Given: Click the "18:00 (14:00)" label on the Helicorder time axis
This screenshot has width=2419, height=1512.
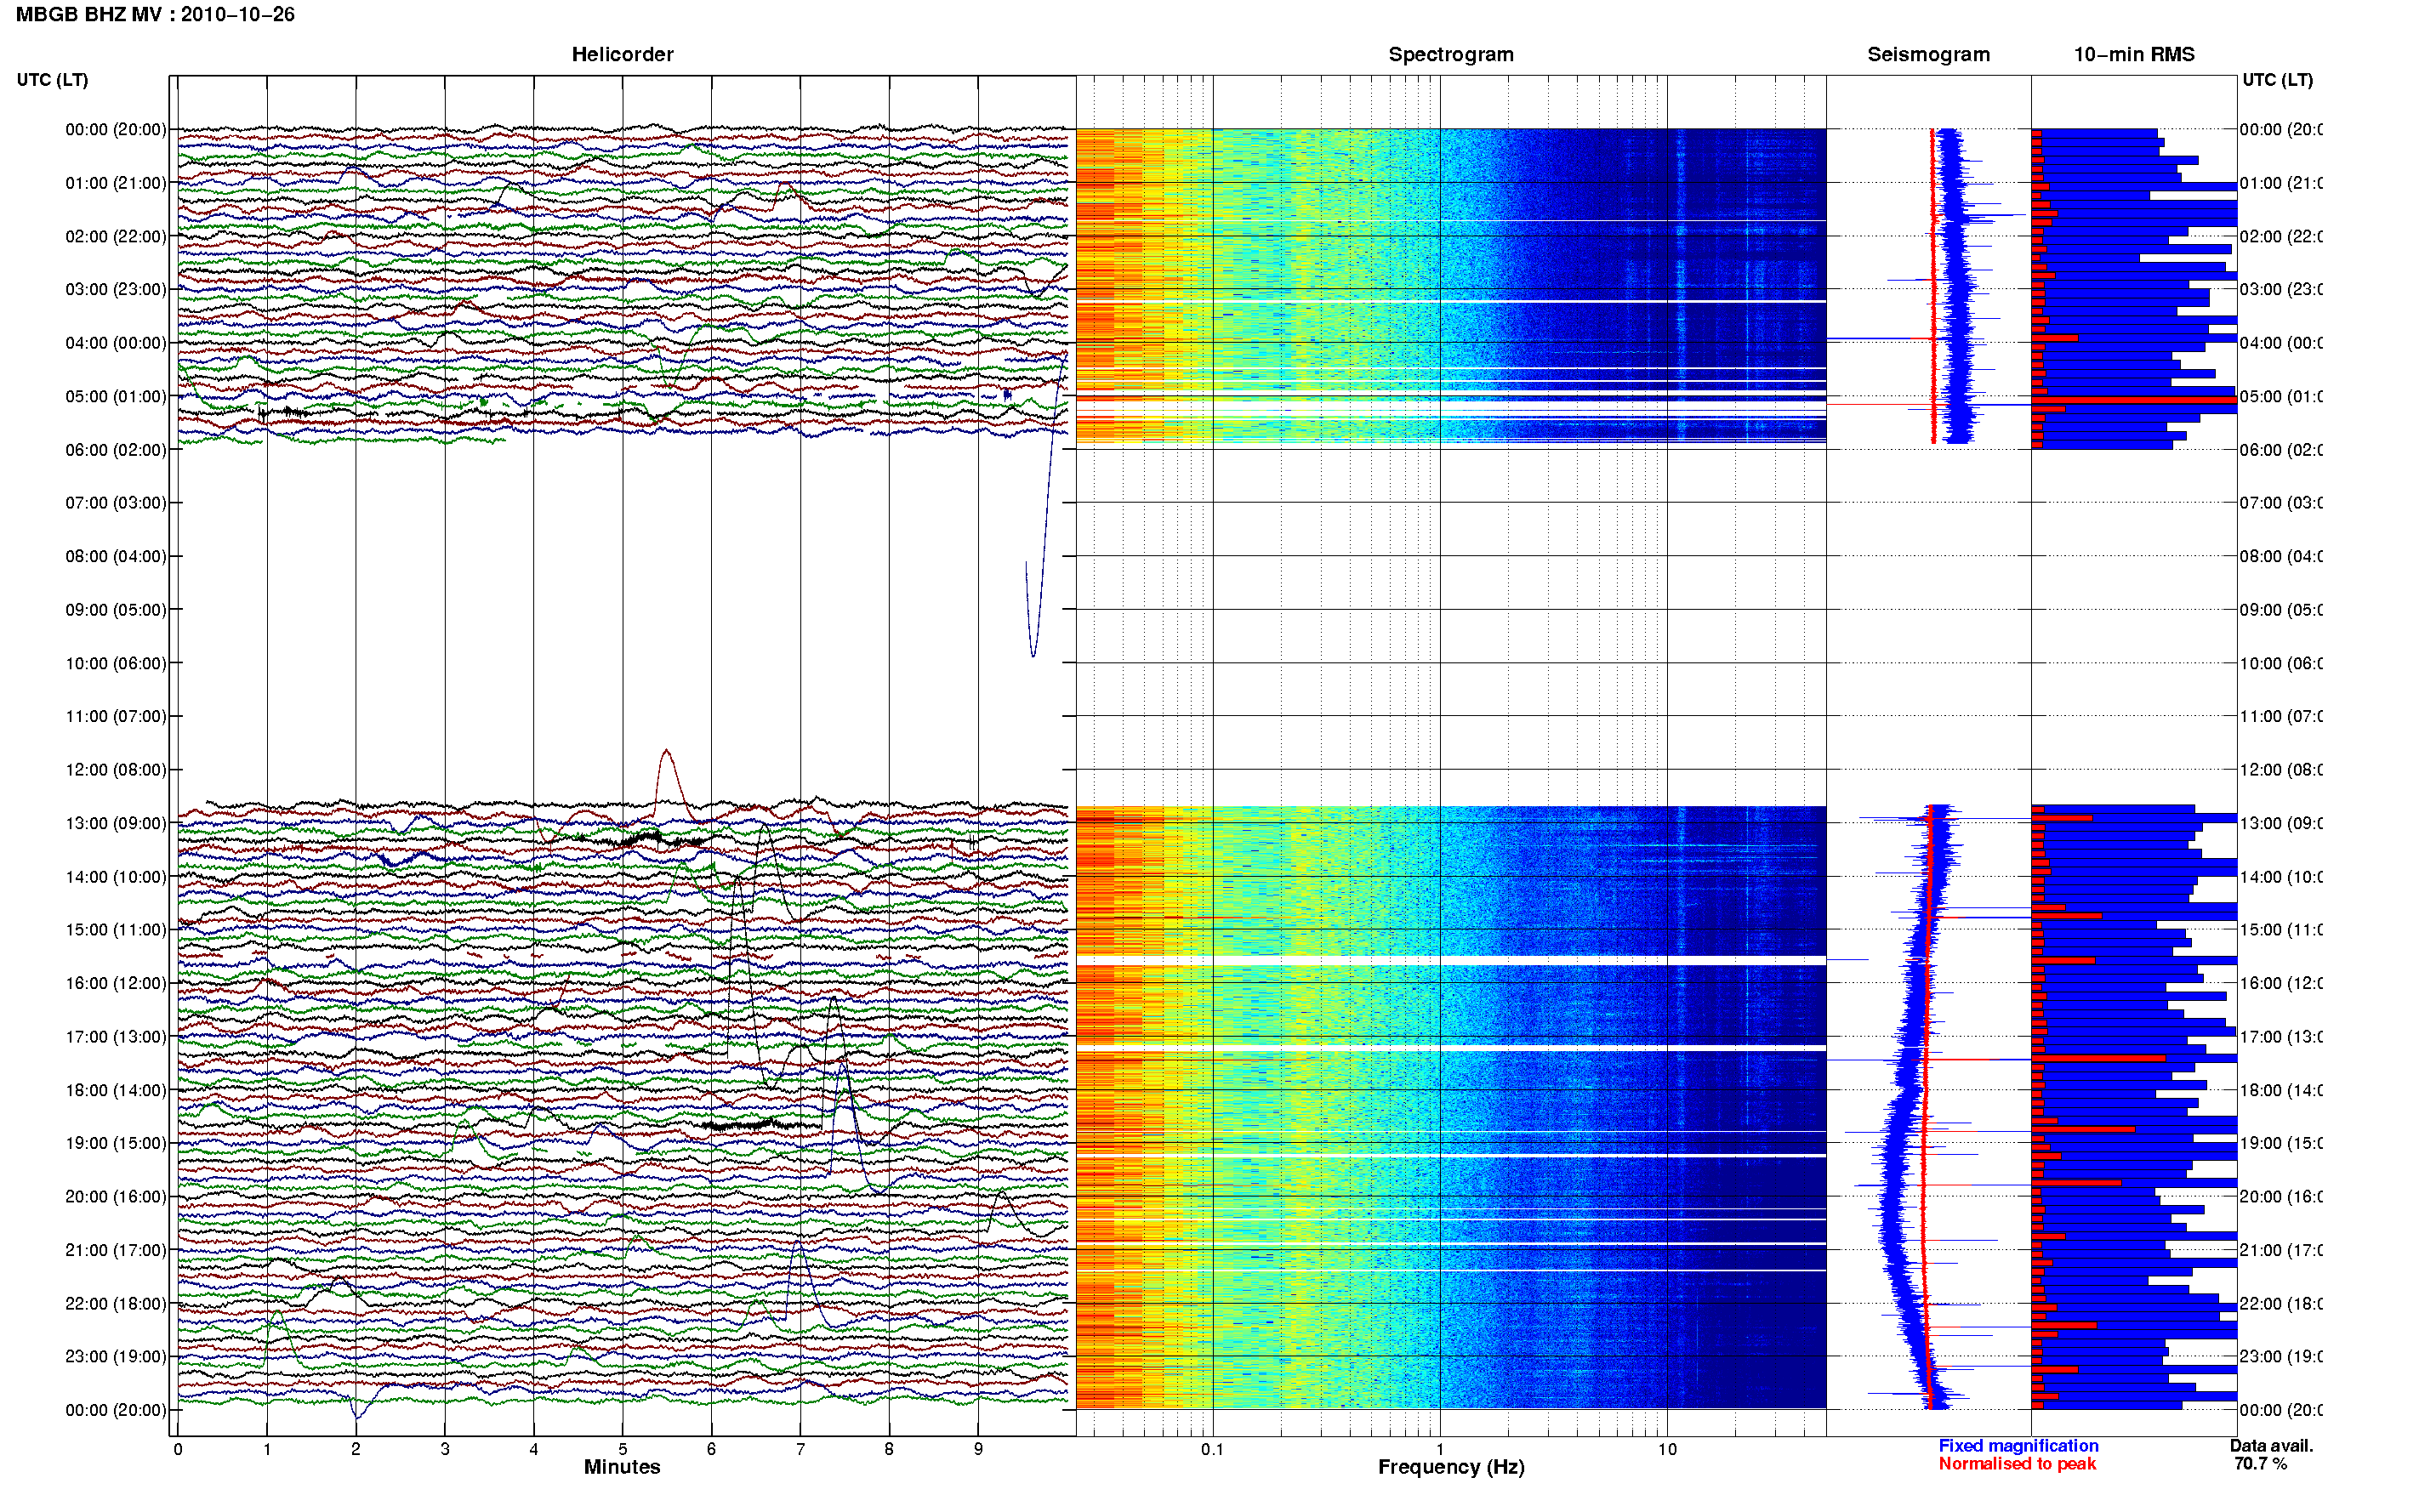Looking at the screenshot, I should tap(116, 1091).
